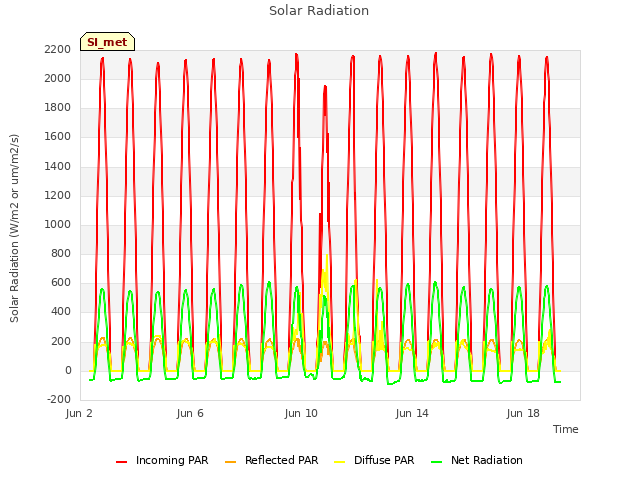
Task: Select the Diffuse PAR legend label
Action: point(384,460)
